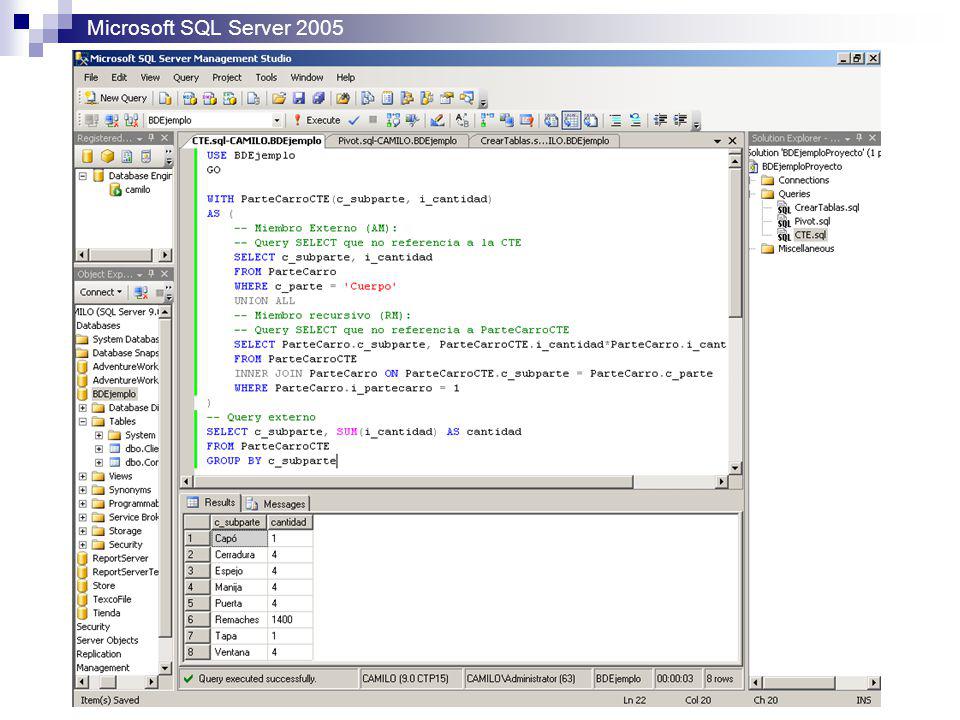Screen dimensions: 960x720
Task: Open the Query menu
Action: pos(186,77)
